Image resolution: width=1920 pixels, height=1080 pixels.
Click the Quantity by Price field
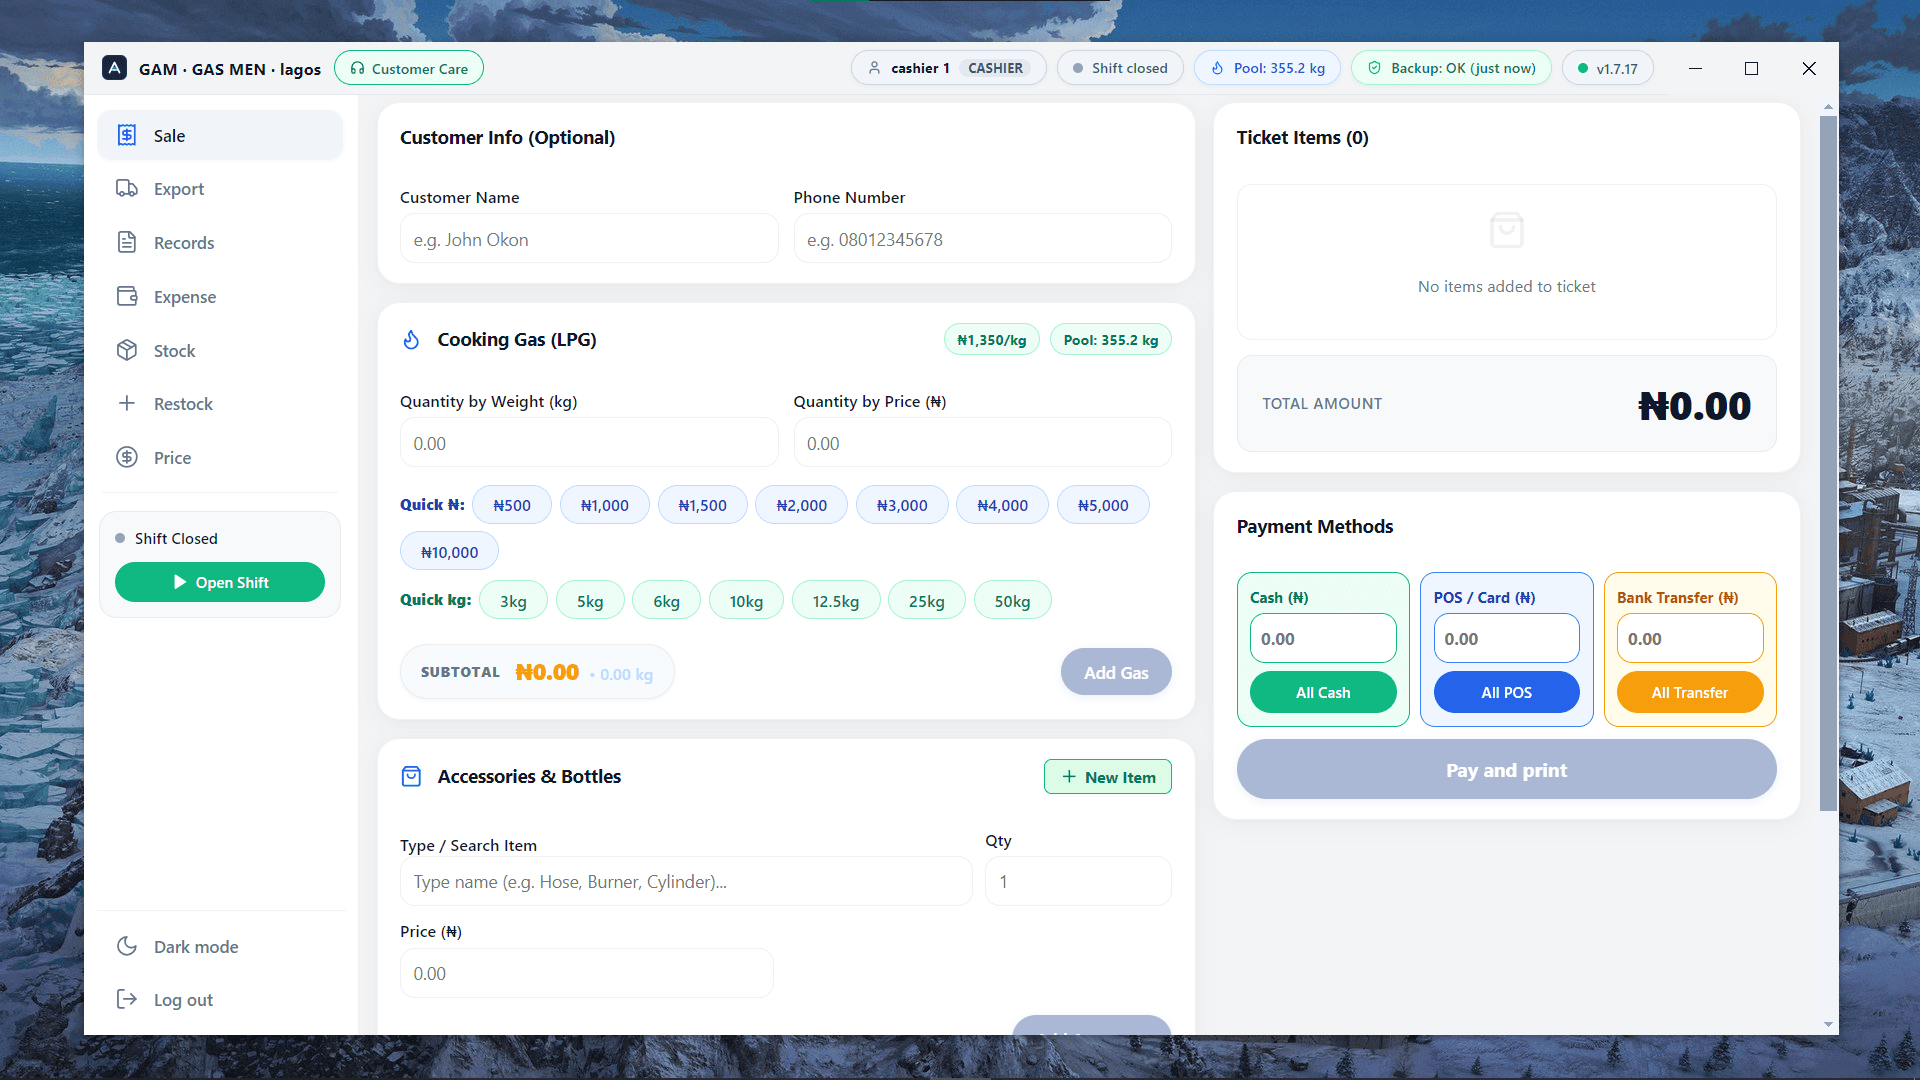[x=982, y=443]
